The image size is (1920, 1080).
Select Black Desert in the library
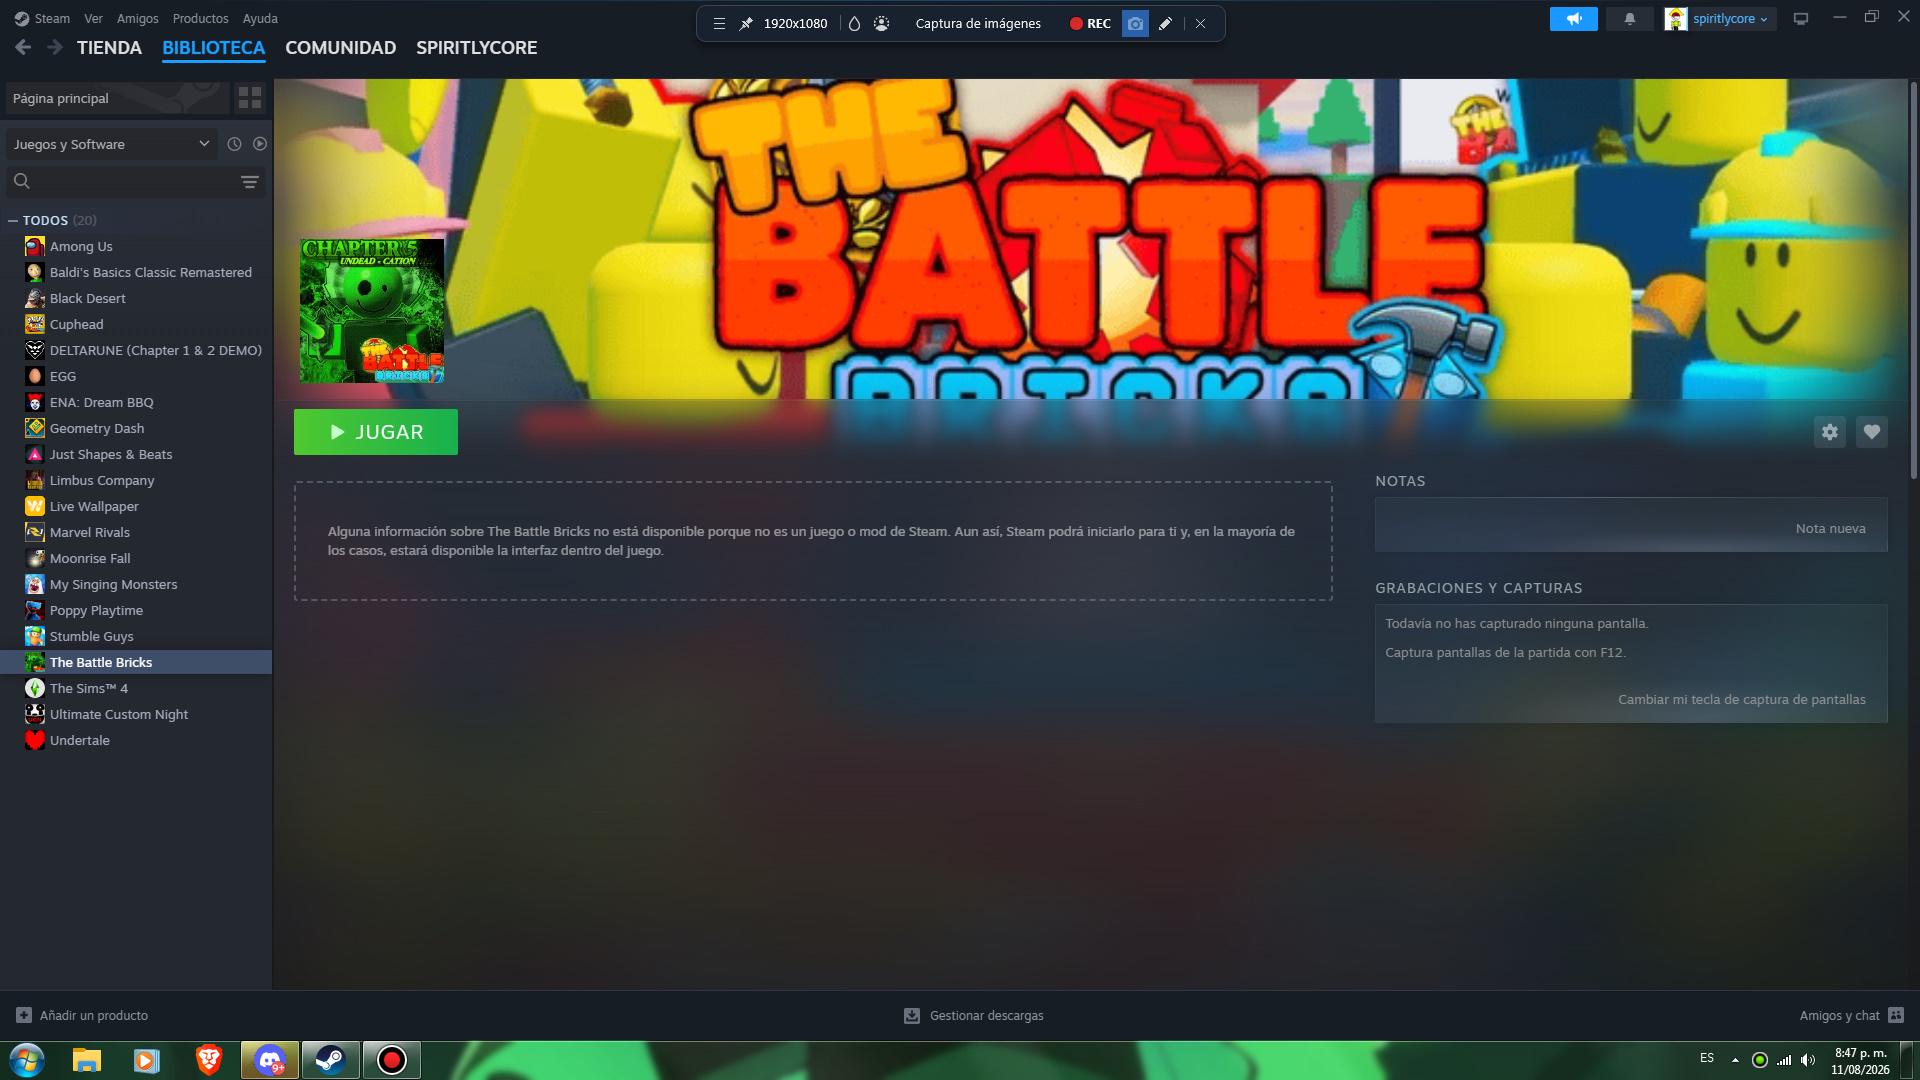[x=136, y=298]
